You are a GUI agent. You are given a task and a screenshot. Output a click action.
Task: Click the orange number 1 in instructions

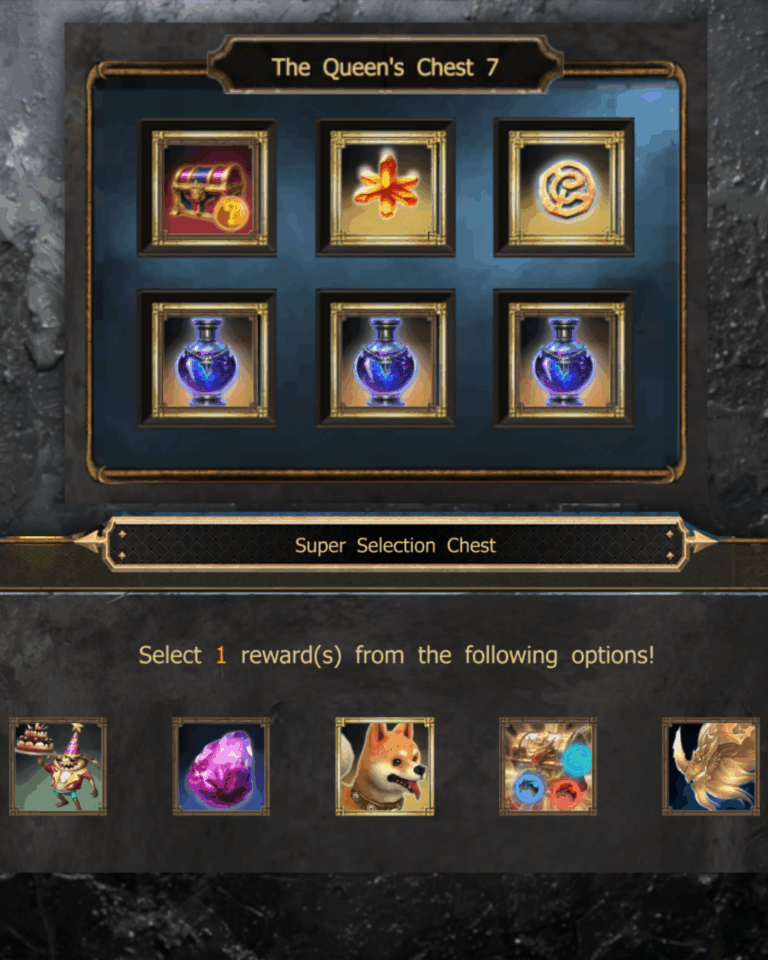tap(221, 656)
